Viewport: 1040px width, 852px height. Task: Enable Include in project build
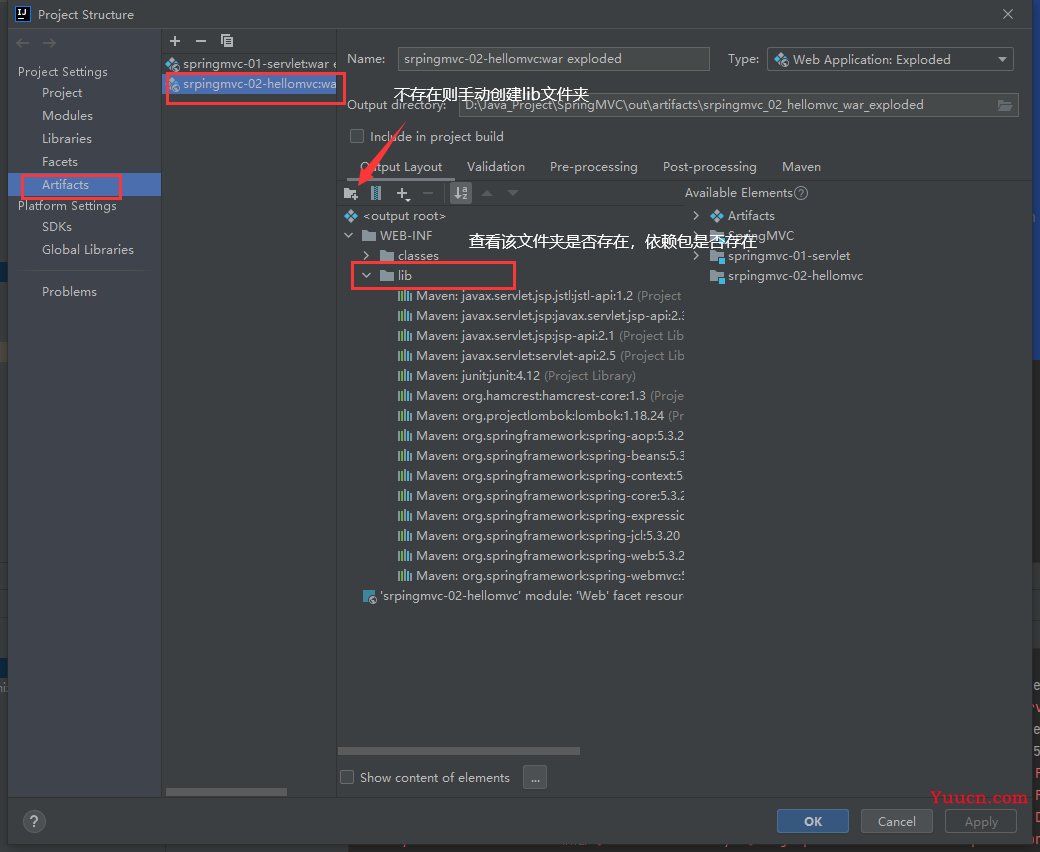(357, 137)
